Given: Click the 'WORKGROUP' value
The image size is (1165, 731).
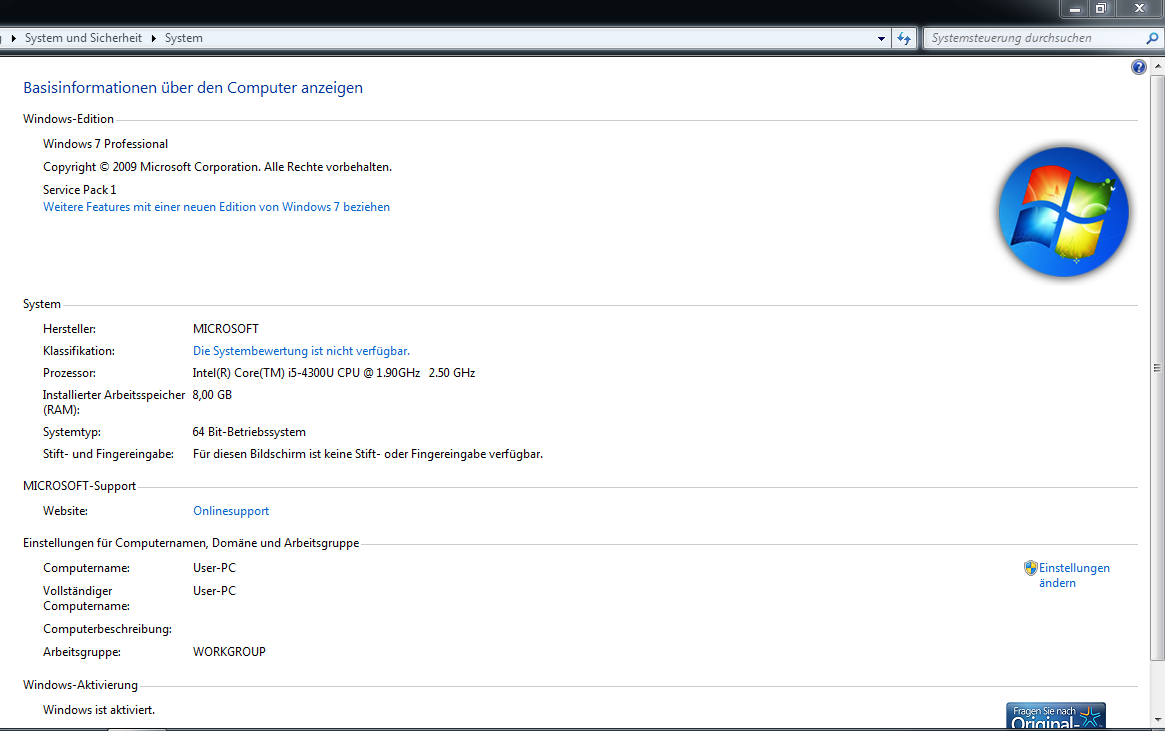Looking at the screenshot, I should click(229, 652).
